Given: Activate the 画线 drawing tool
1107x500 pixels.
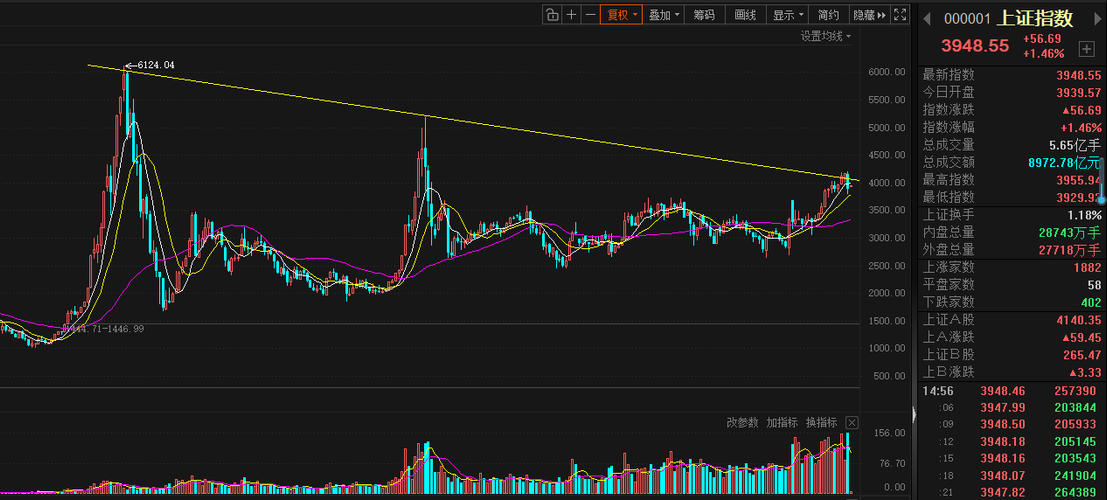Looking at the screenshot, I should pyautogui.click(x=745, y=14).
